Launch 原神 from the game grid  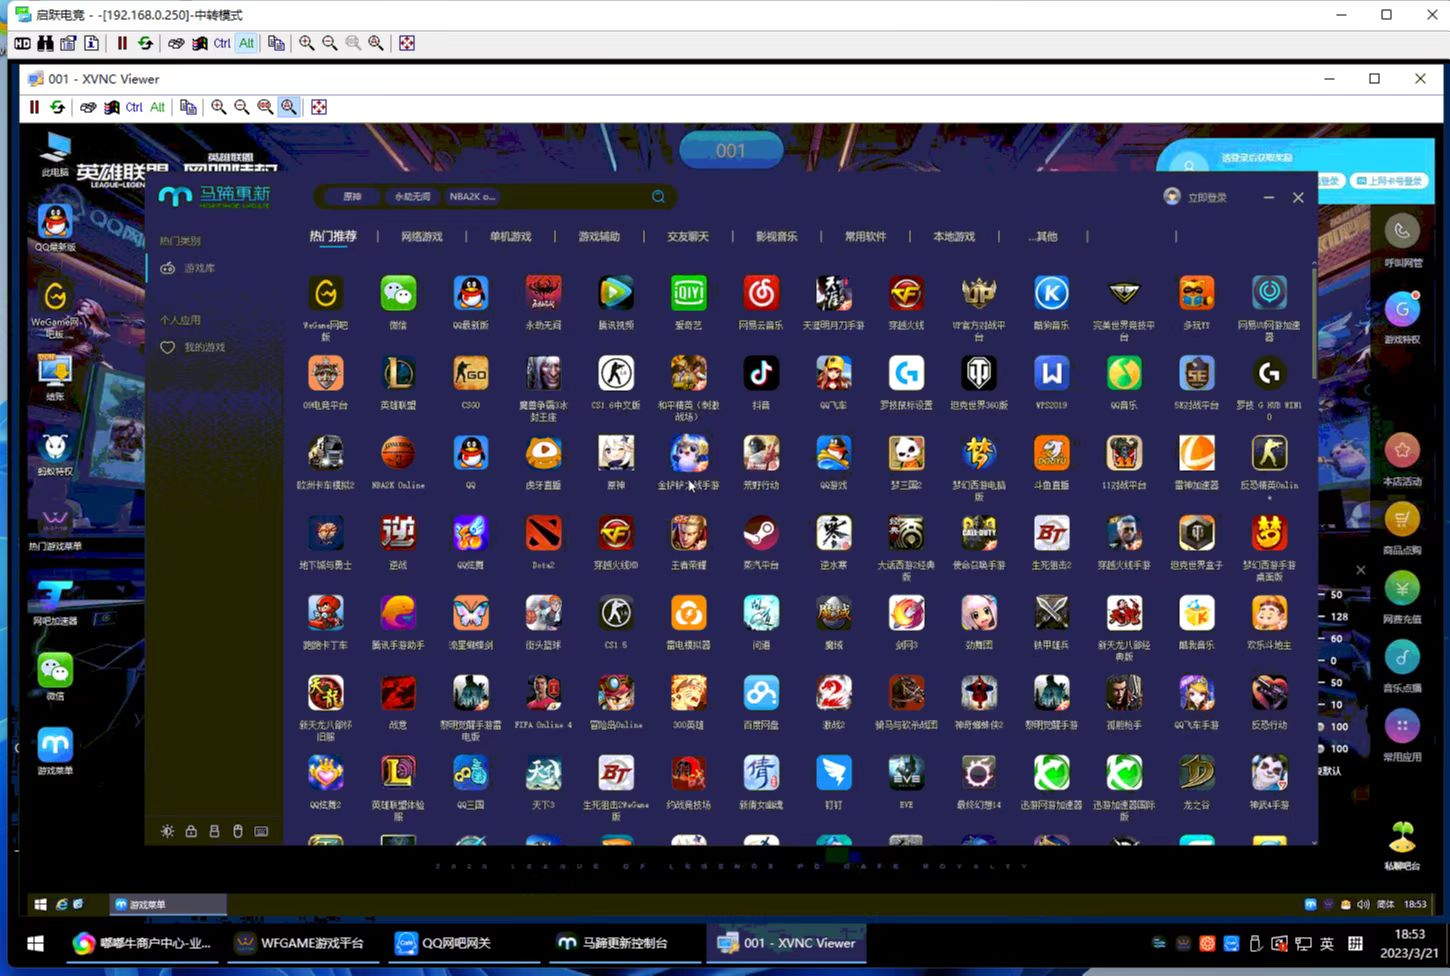coord(616,454)
